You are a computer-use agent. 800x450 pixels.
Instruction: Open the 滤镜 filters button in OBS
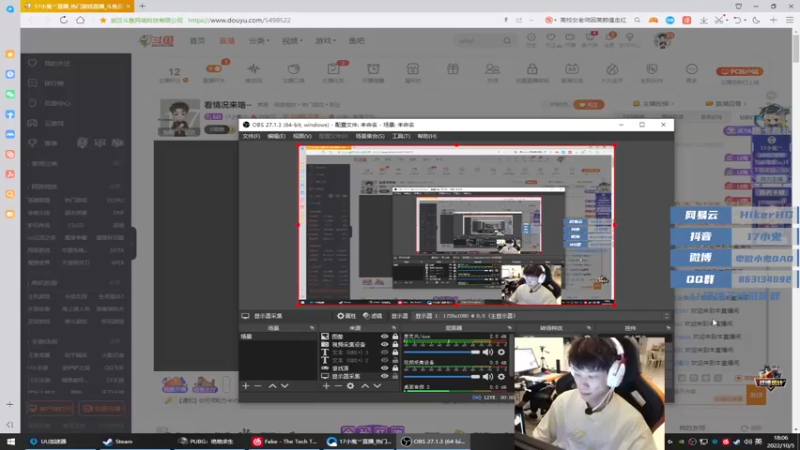point(372,316)
